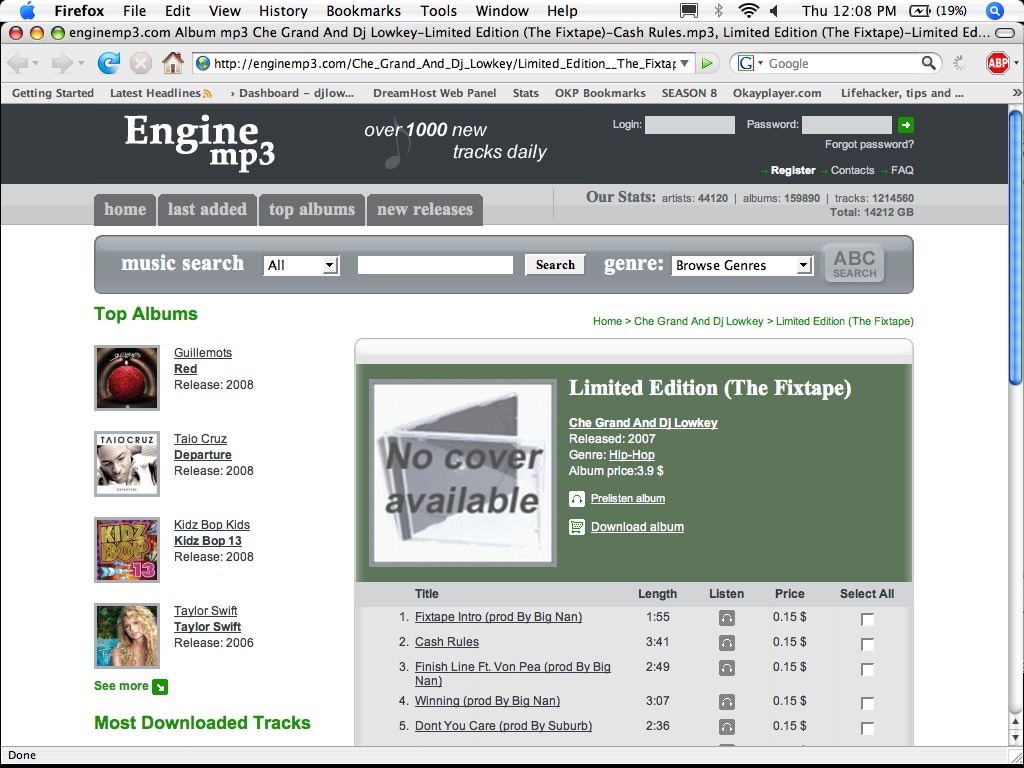Screen dimensions: 1024x768
Task: Open the Tools menu
Action: pyautogui.click(x=438, y=11)
